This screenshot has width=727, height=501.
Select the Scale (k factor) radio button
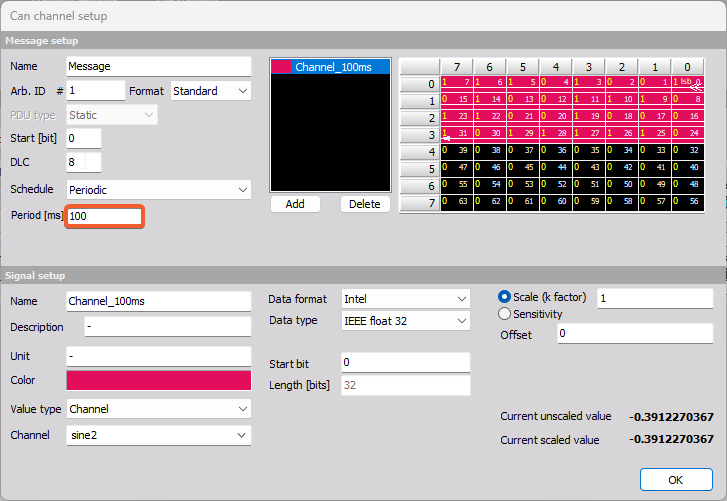coord(504,297)
